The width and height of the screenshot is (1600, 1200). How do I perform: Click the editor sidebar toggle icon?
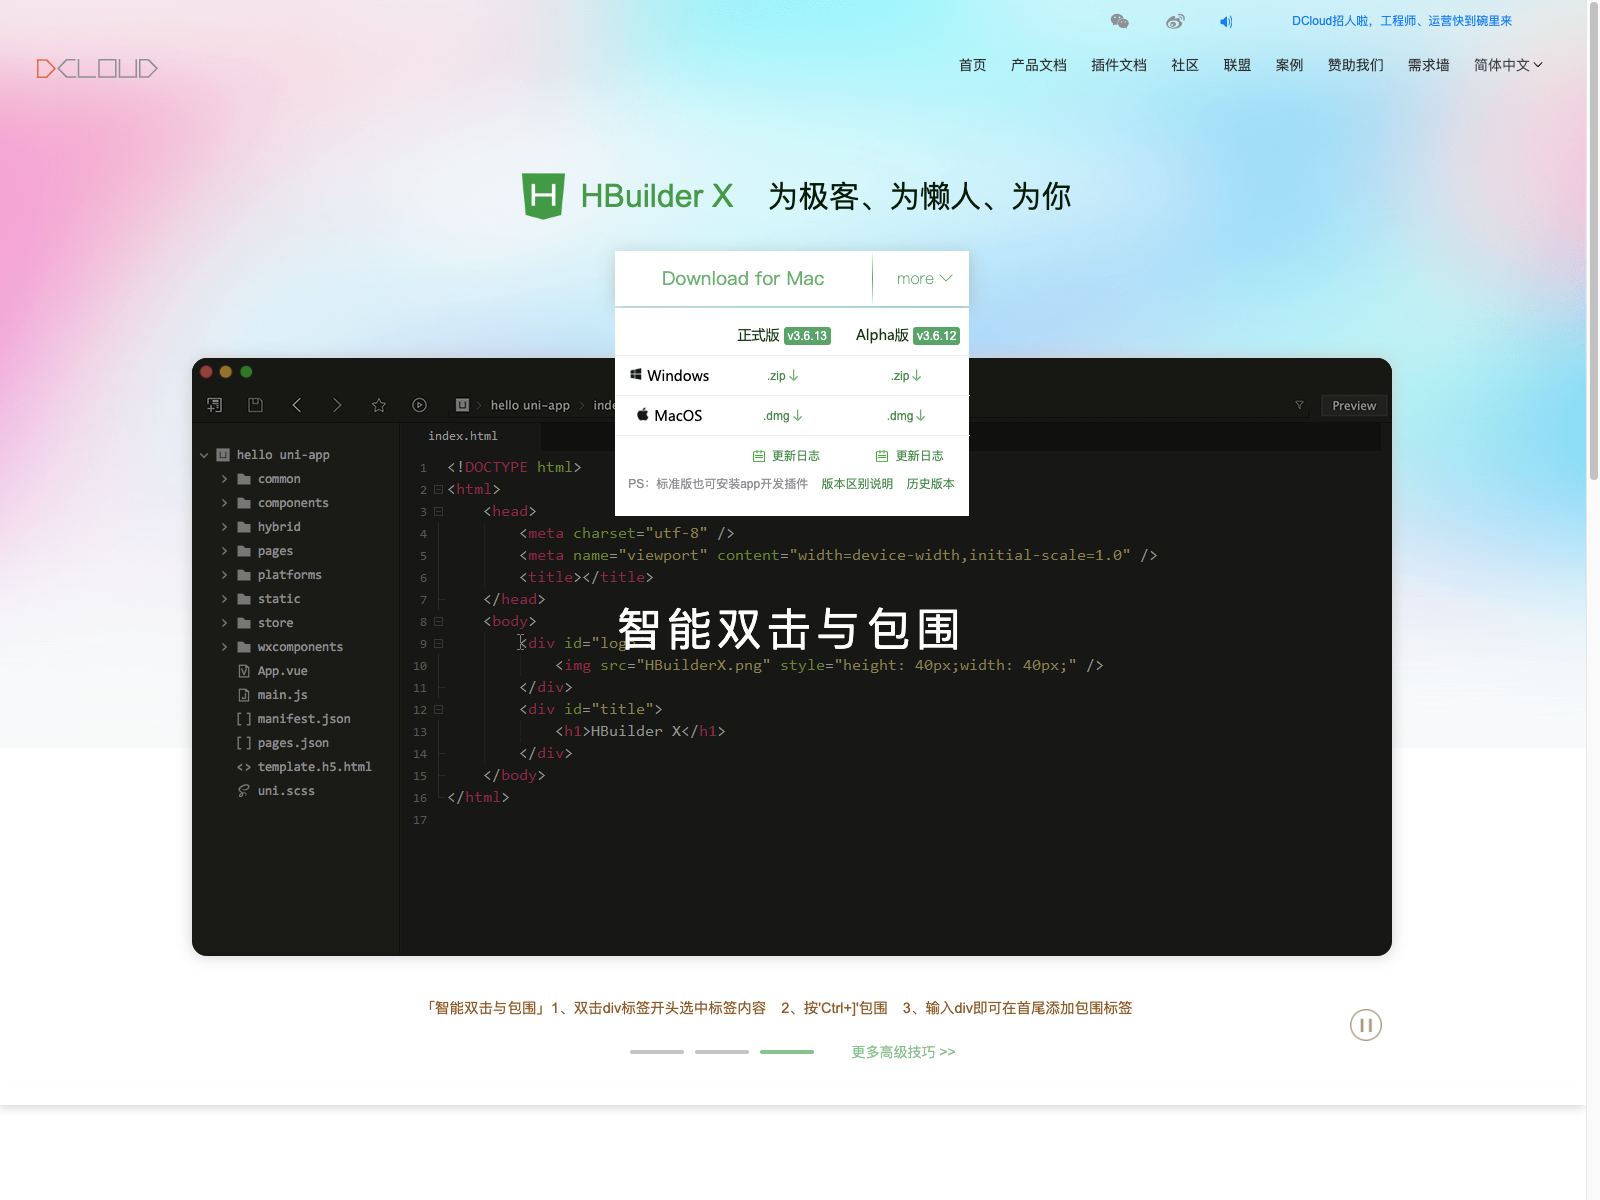pyautogui.click(x=214, y=405)
